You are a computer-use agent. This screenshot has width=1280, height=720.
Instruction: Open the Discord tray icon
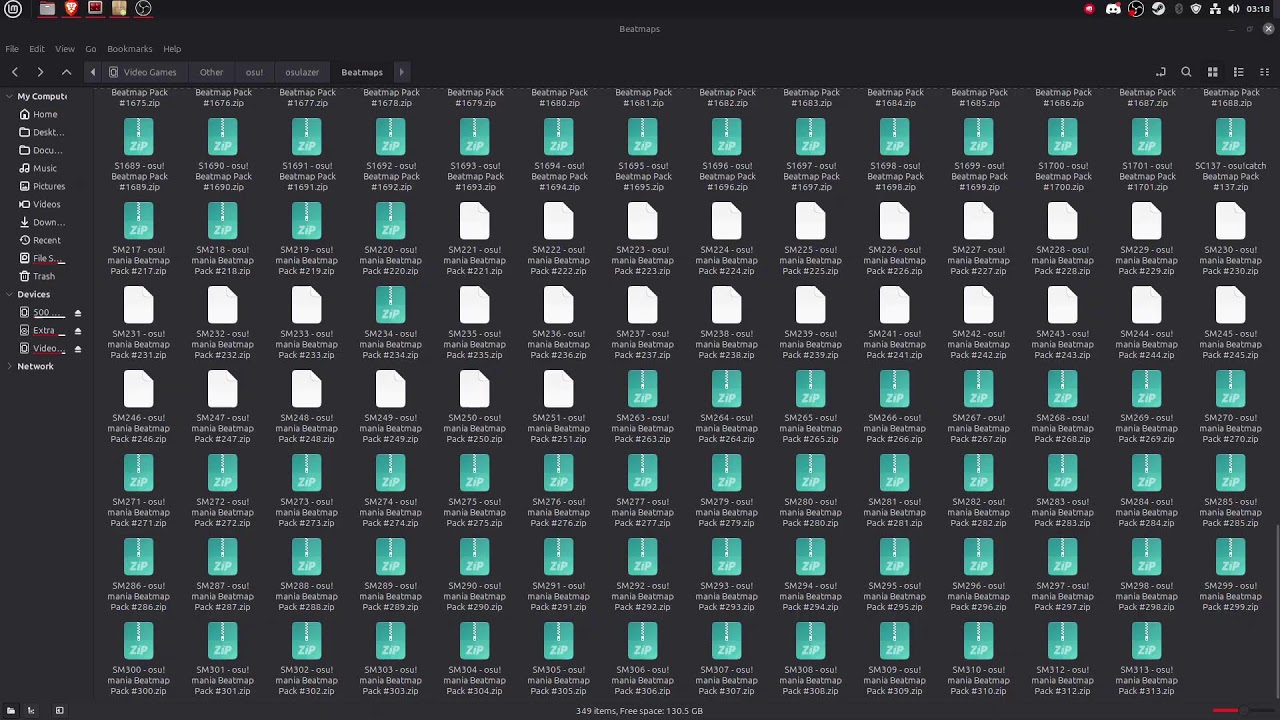[x=1113, y=9]
